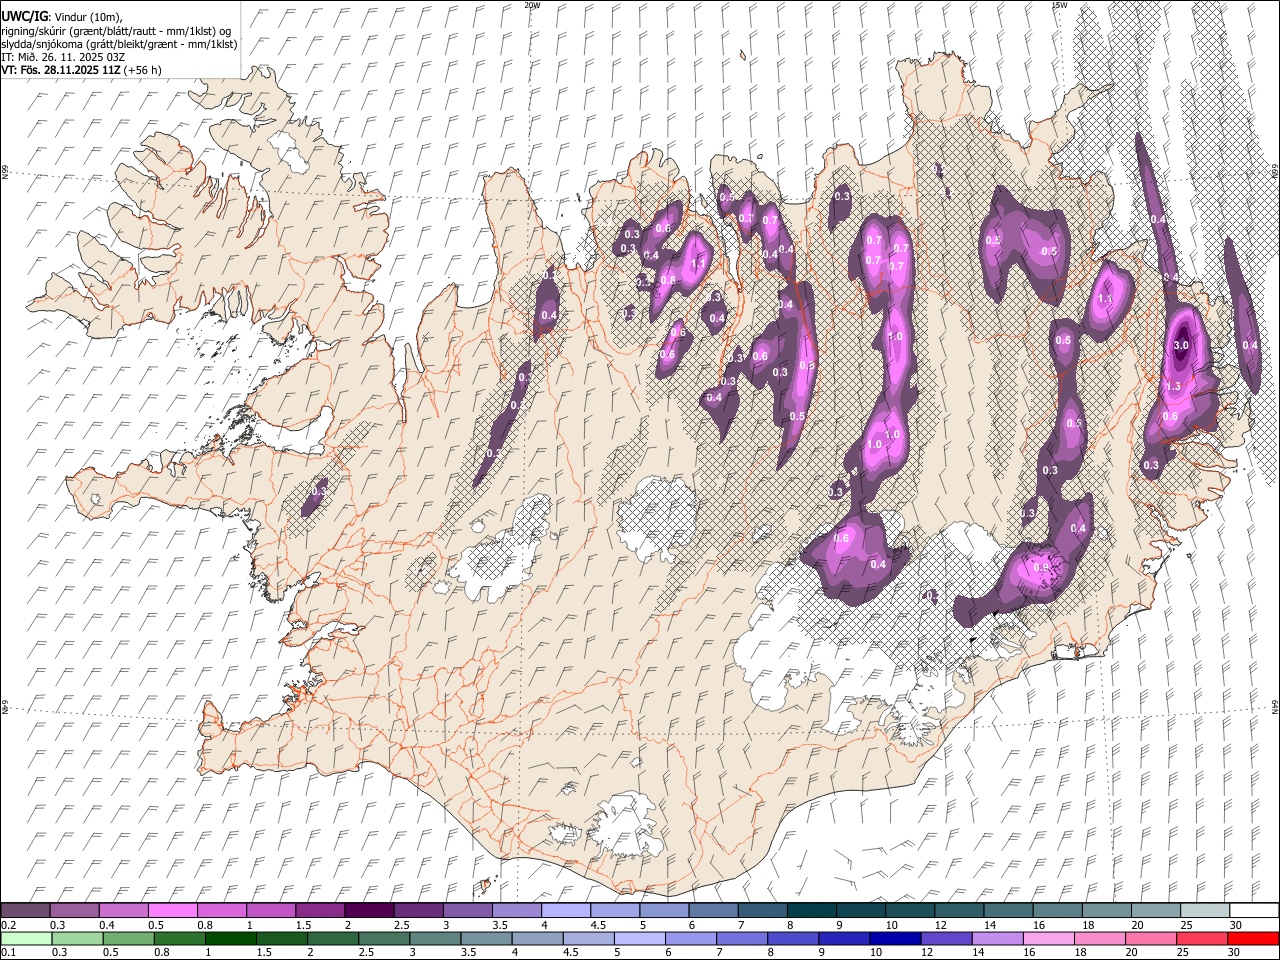Screen dimensions: 1280x960
Task: Click the '0.8' label under the green legend row
Action: tap(161, 953)
